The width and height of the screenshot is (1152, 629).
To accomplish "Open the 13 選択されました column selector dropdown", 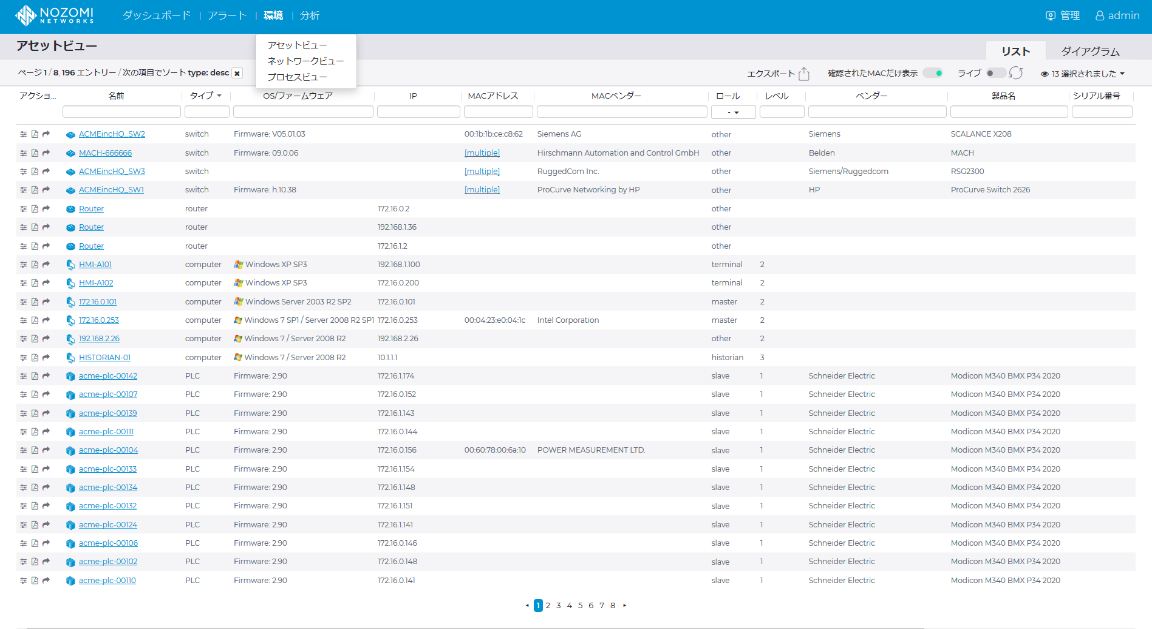I will point(1083,73).
